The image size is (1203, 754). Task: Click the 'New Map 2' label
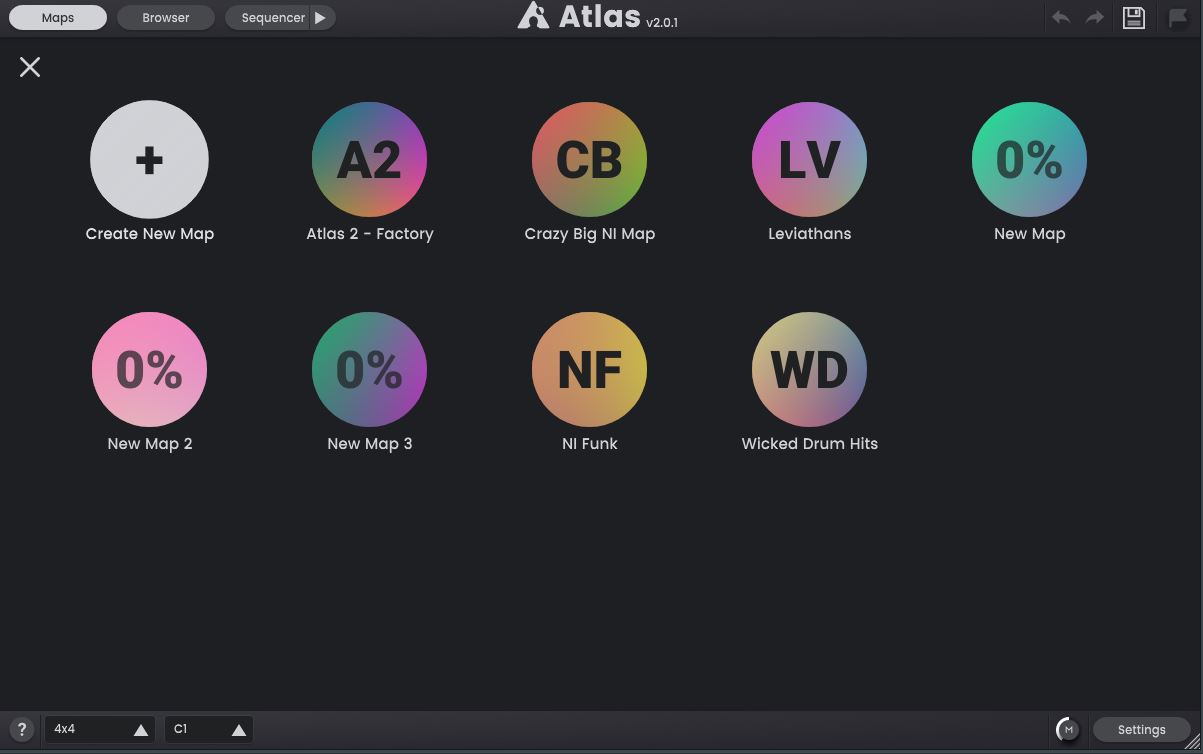[150, 444]
